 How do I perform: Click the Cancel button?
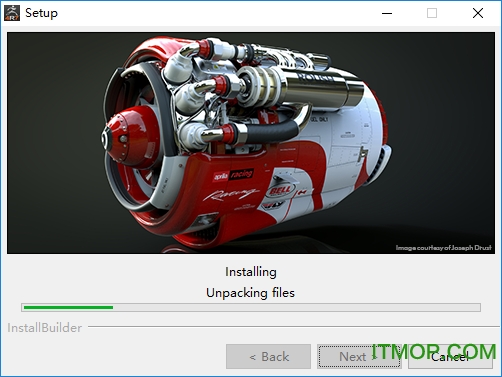(x=450, y=356)
